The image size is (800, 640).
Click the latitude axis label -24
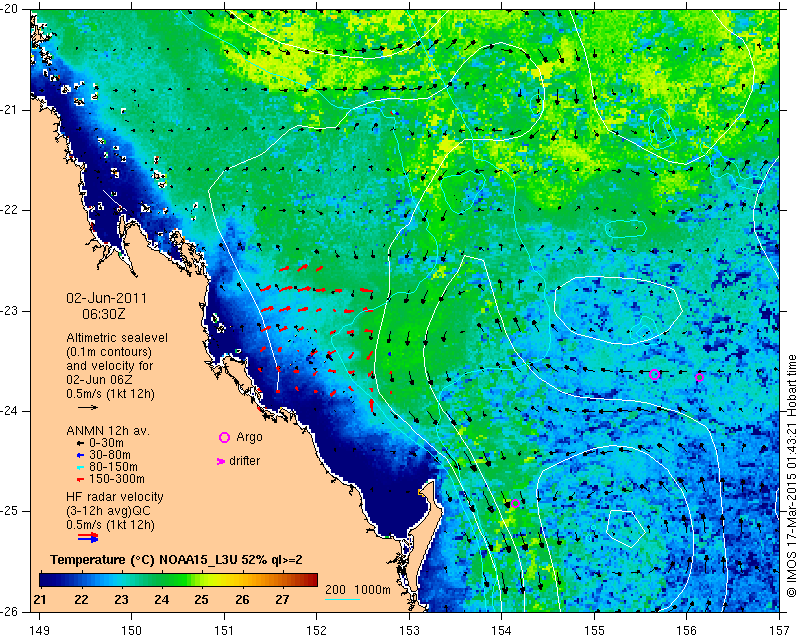[x=9, y=411]
